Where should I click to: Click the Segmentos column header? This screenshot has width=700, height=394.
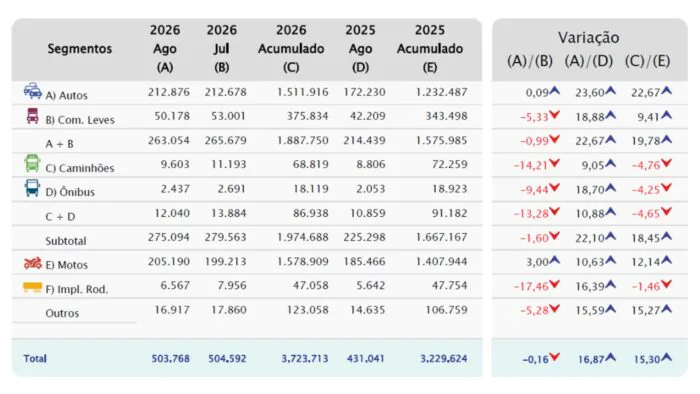point(80,49)
